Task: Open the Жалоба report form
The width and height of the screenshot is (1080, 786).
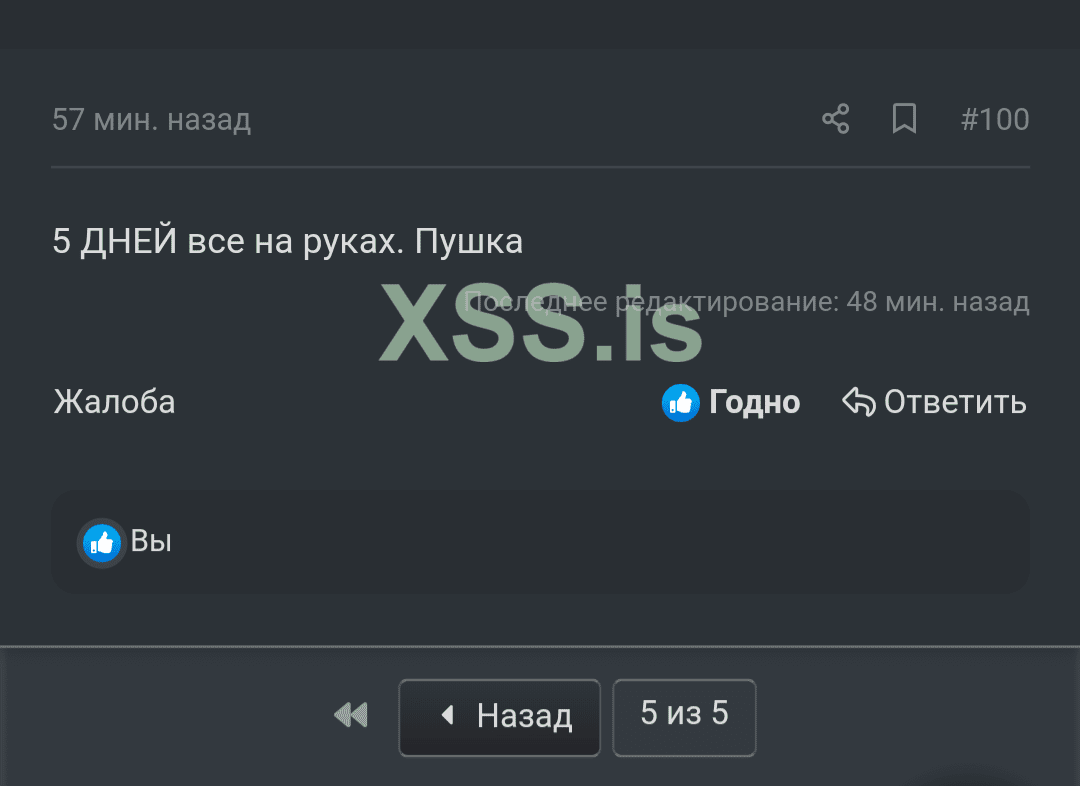Action: [113, 402]
